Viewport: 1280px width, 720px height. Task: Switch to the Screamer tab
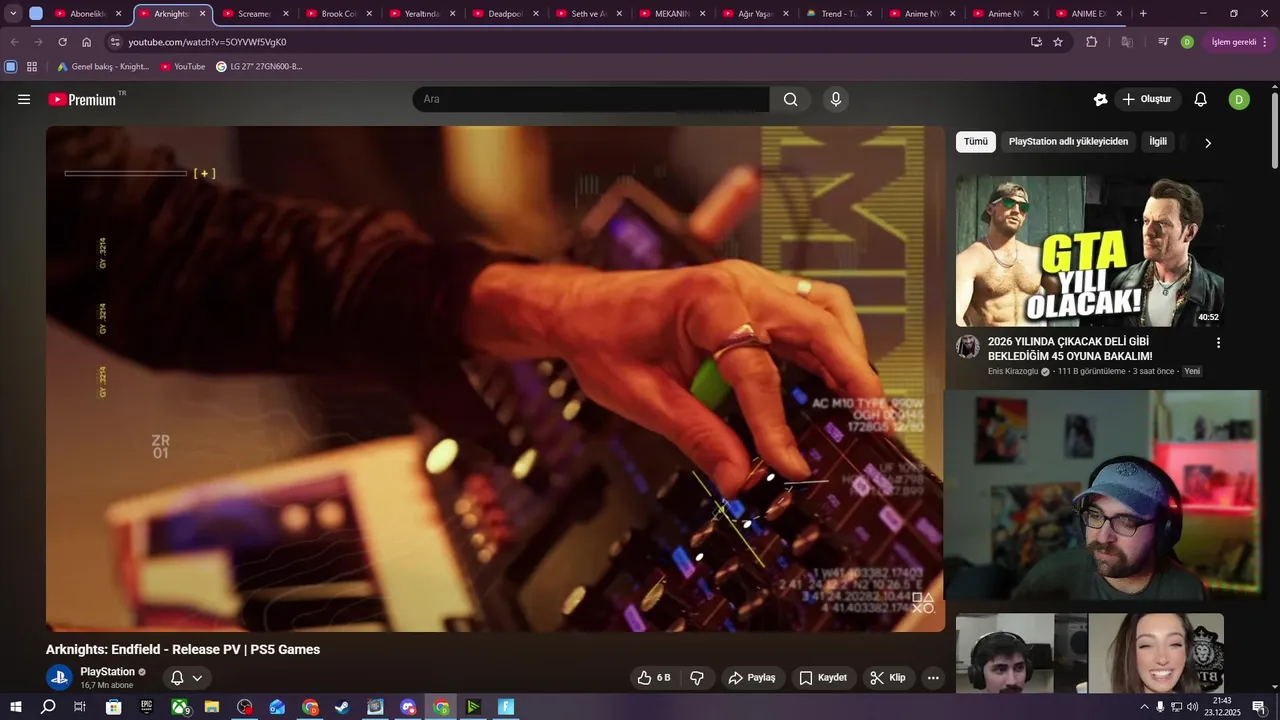pos(255,14)
